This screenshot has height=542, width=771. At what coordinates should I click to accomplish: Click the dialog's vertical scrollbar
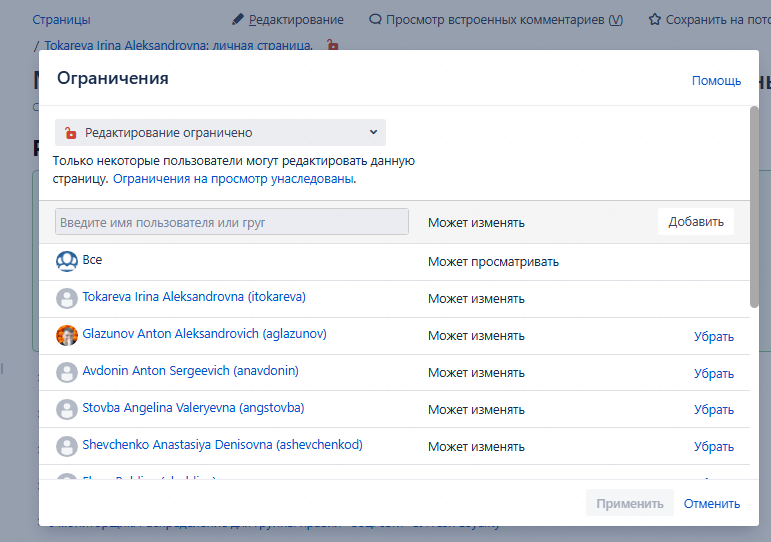(x=754, y=207)
